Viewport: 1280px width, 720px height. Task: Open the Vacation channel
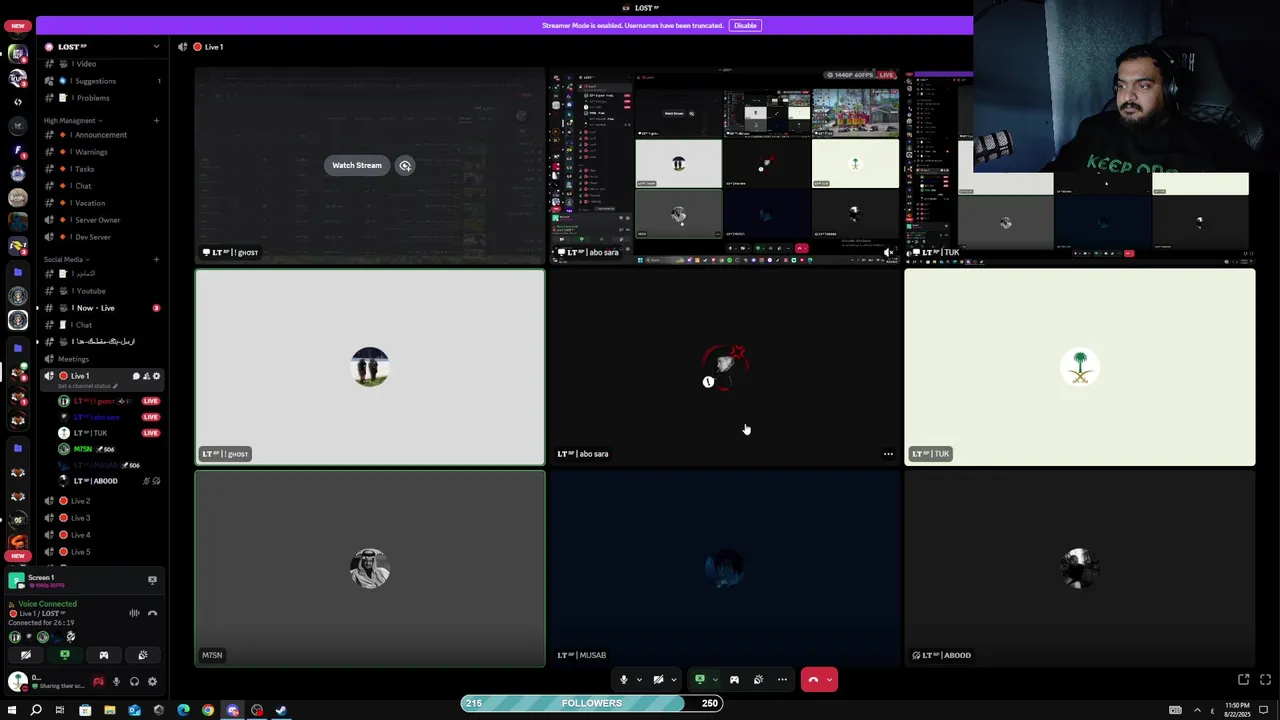point(100,203)
